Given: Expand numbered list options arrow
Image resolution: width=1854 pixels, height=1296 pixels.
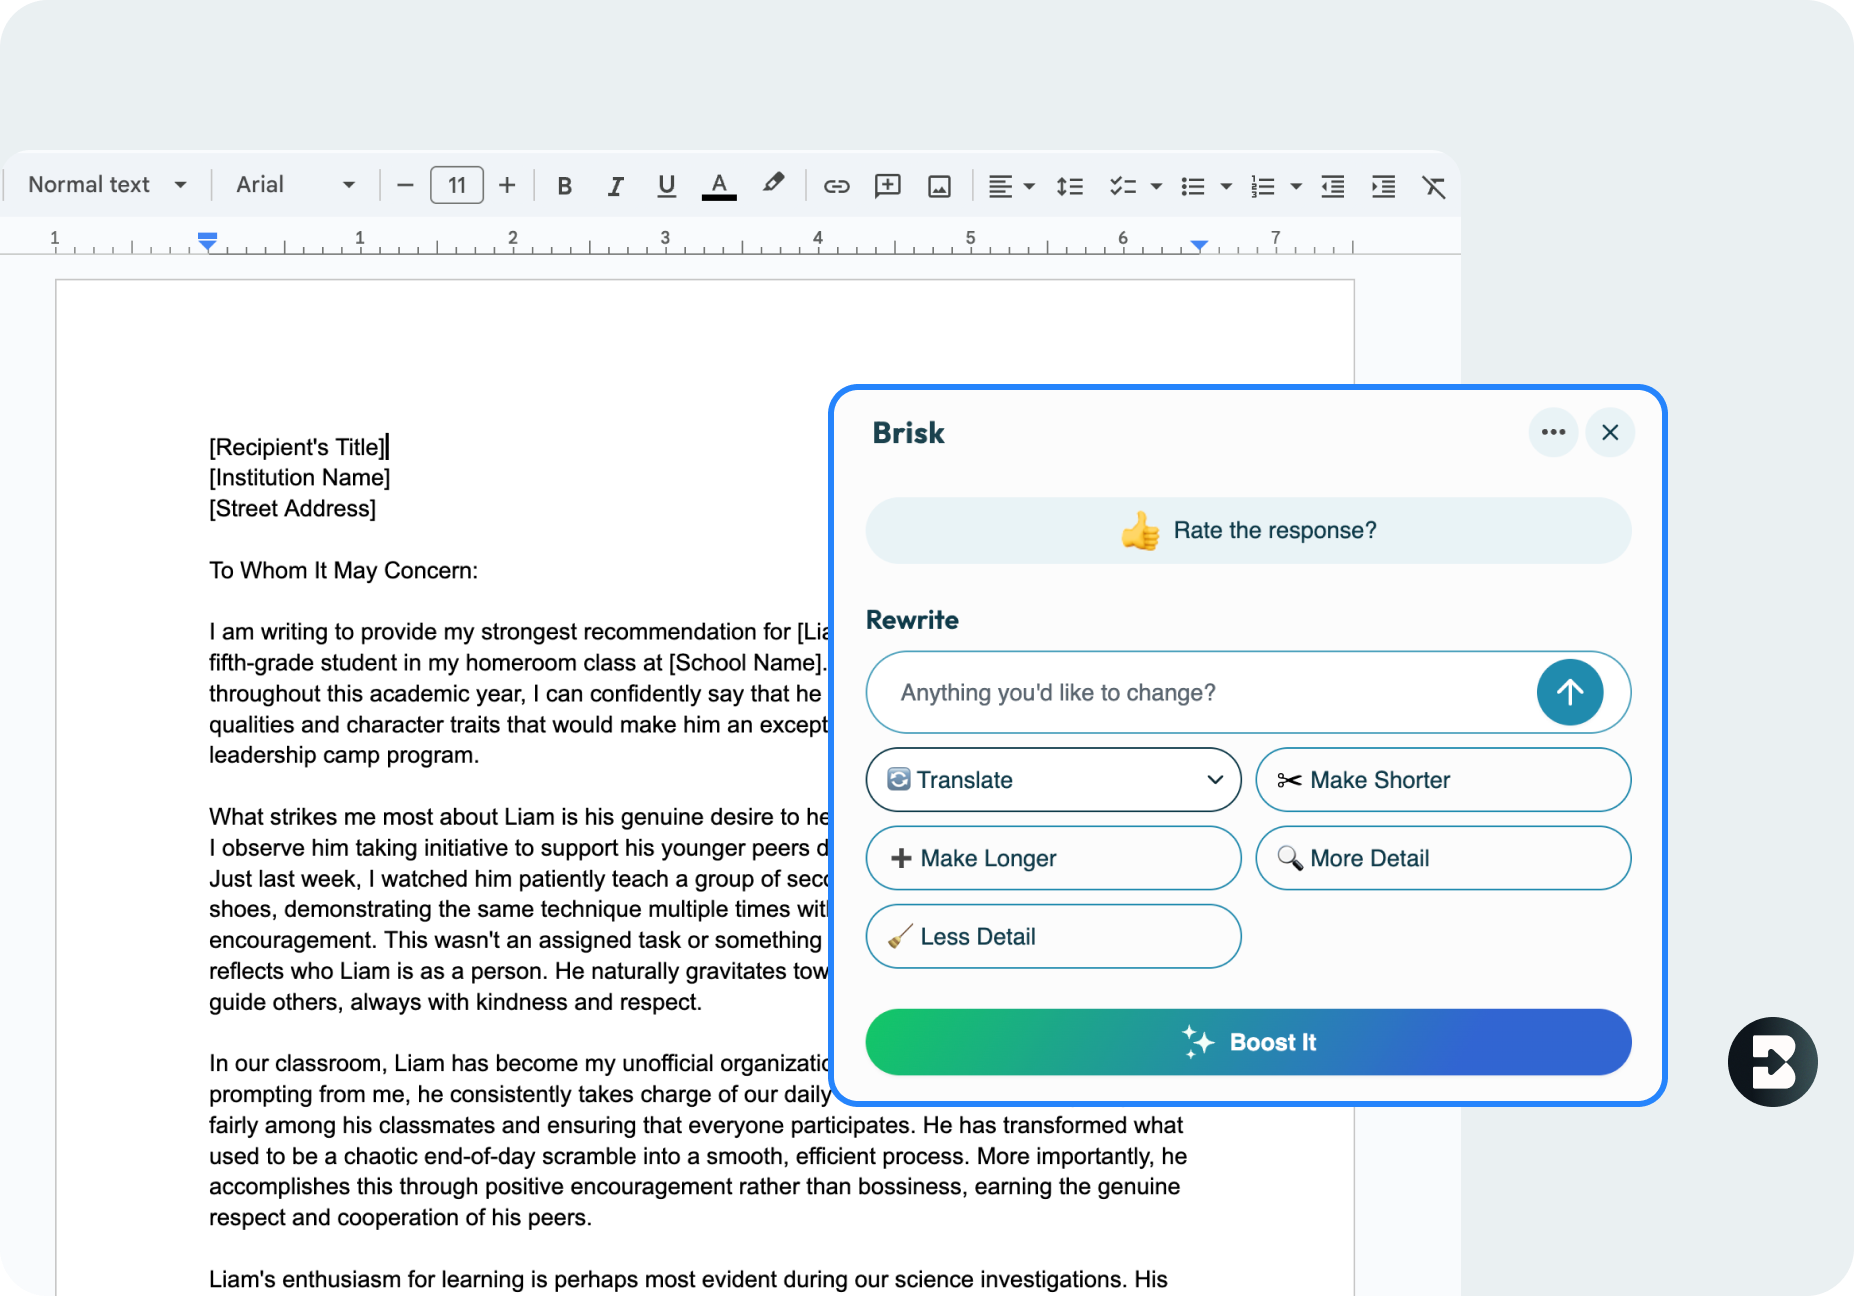Looking at the screenshot, I should coord(1296,186).
